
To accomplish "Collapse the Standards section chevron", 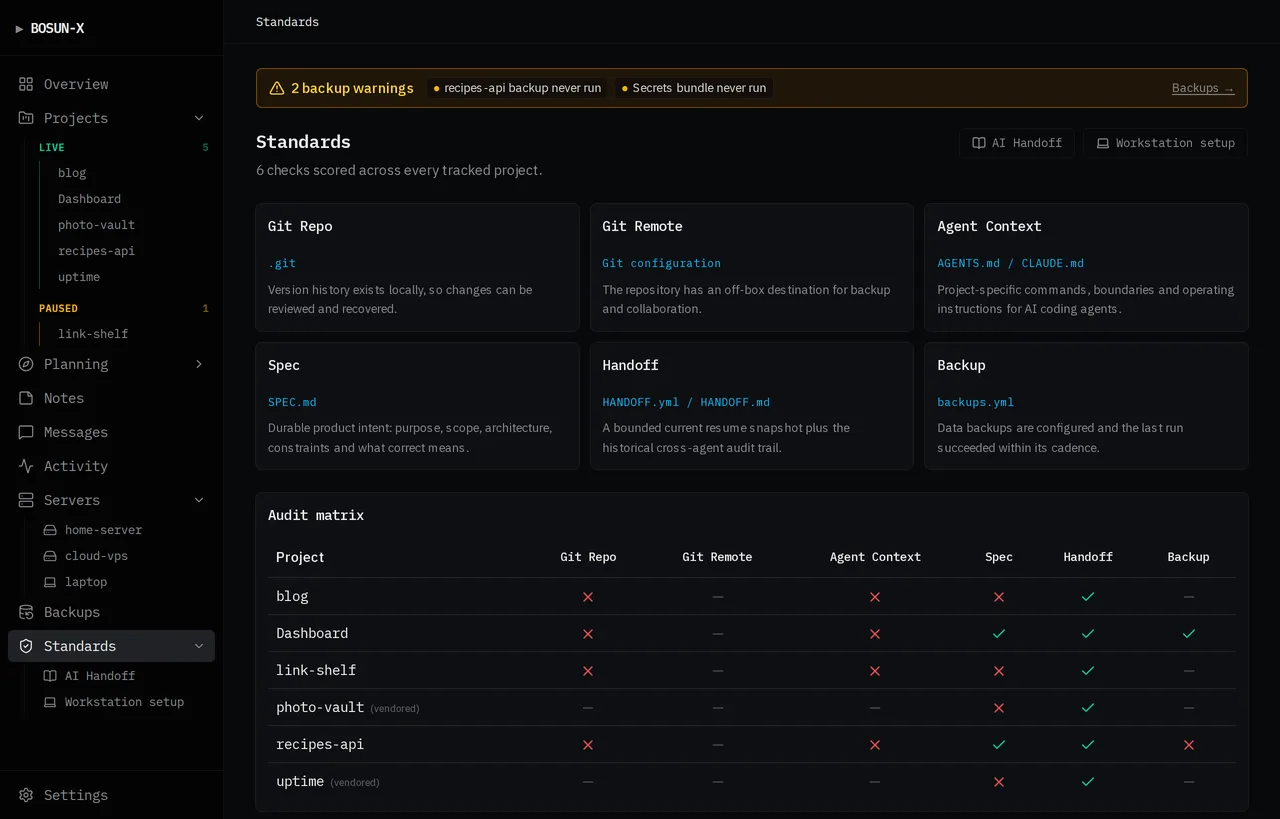I will (x=199, y=646).
